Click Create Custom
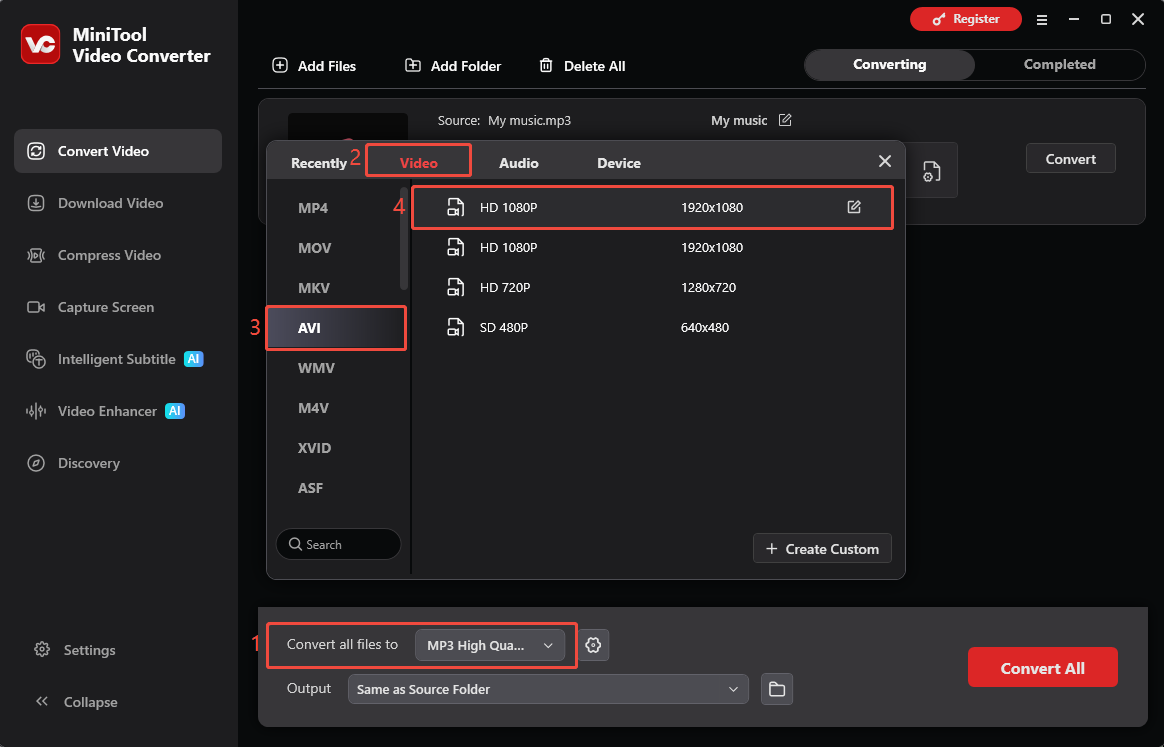This screenshot has width=1164, height=747. 822,549
